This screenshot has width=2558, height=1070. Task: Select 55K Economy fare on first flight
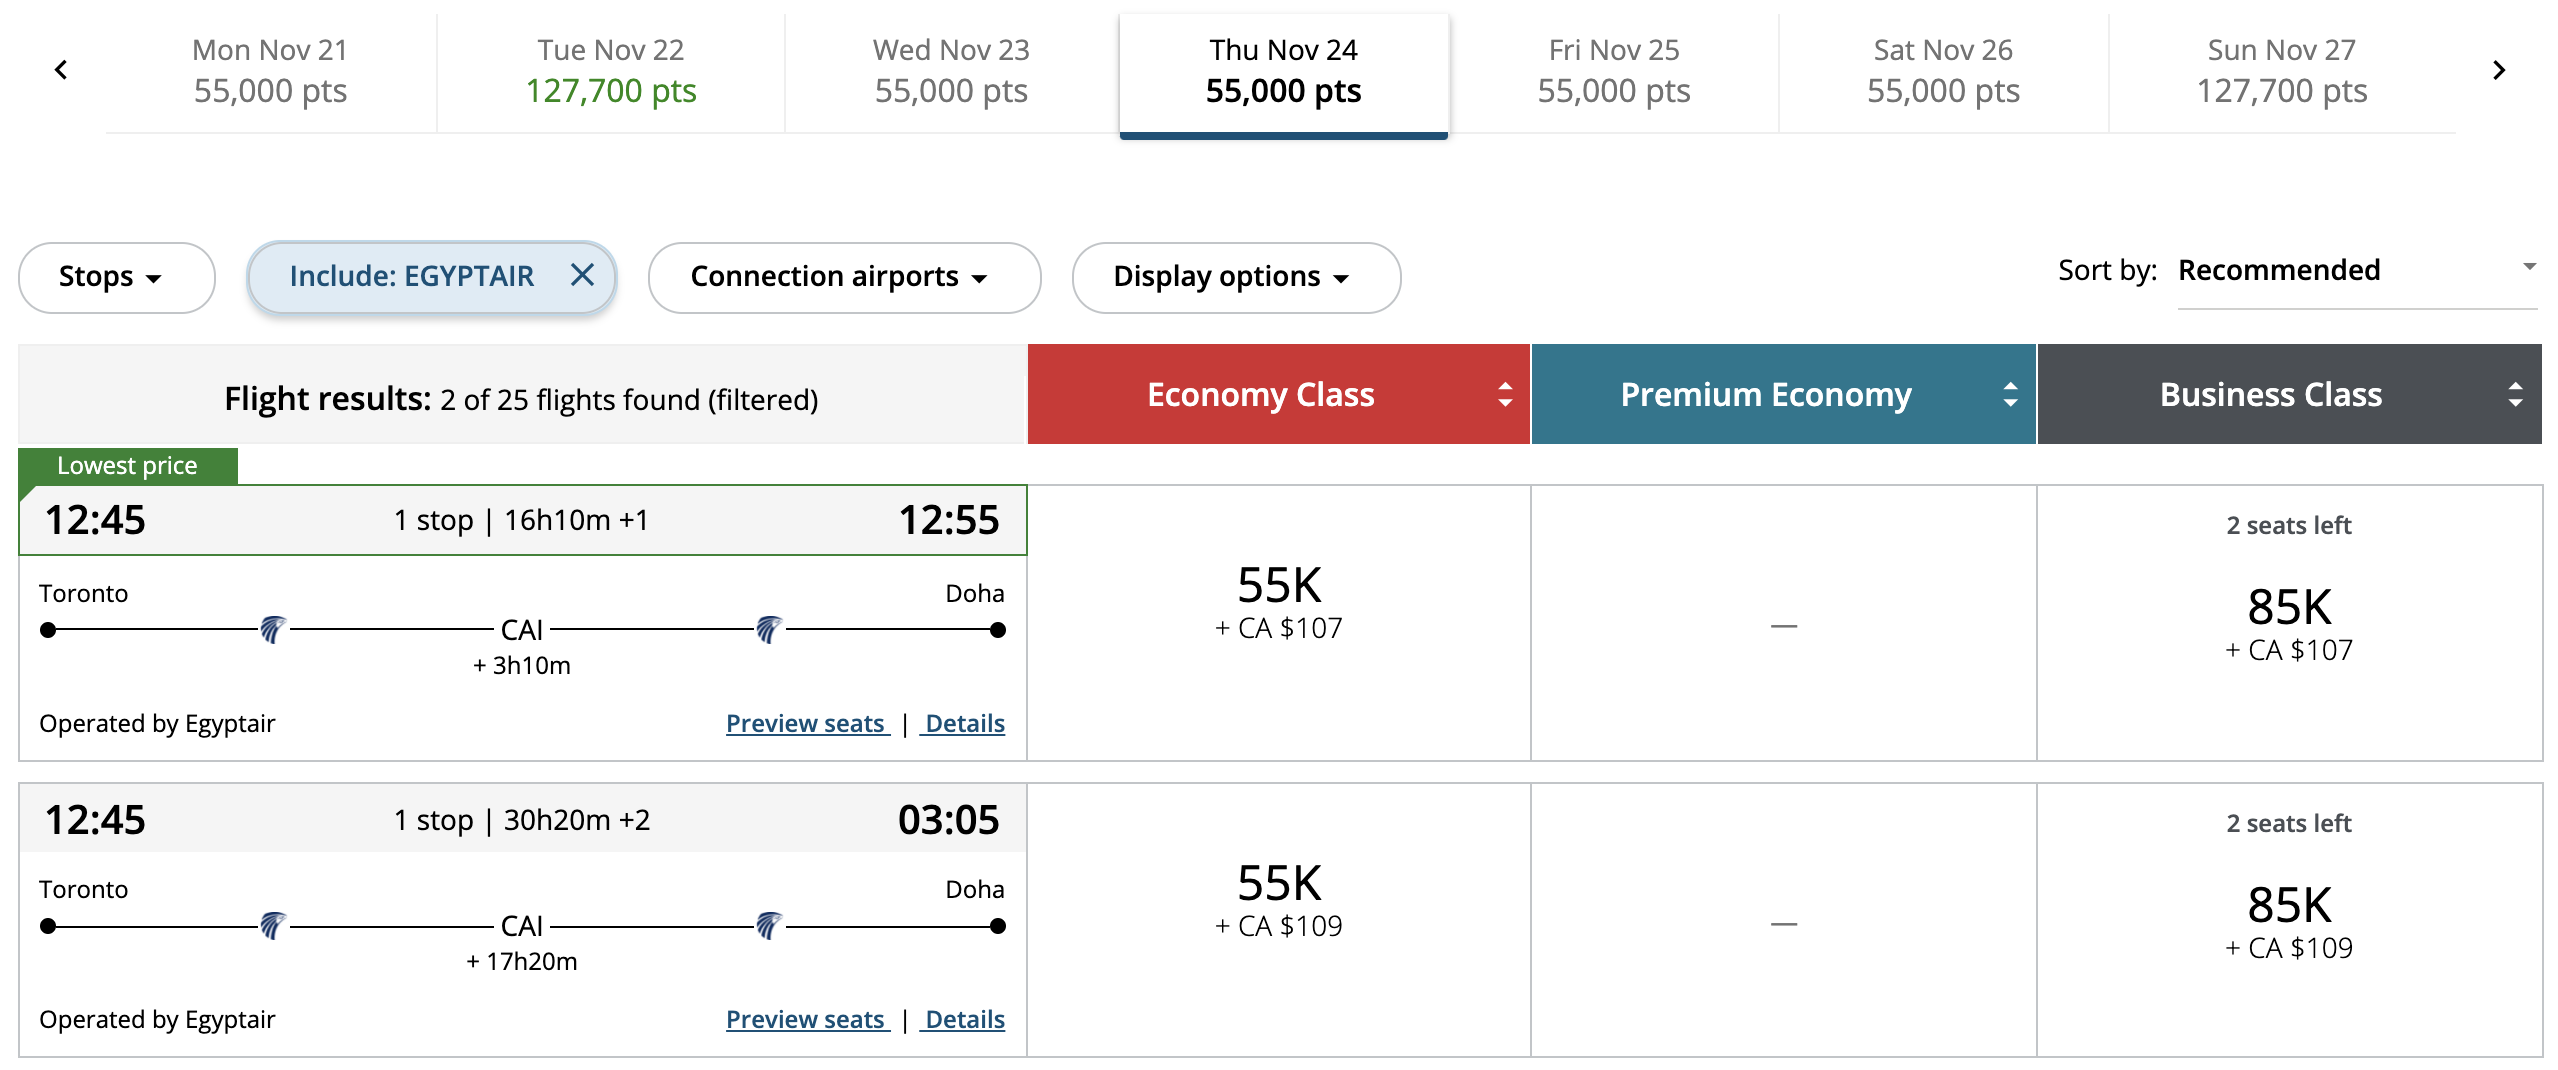[x=1278, y=601]
